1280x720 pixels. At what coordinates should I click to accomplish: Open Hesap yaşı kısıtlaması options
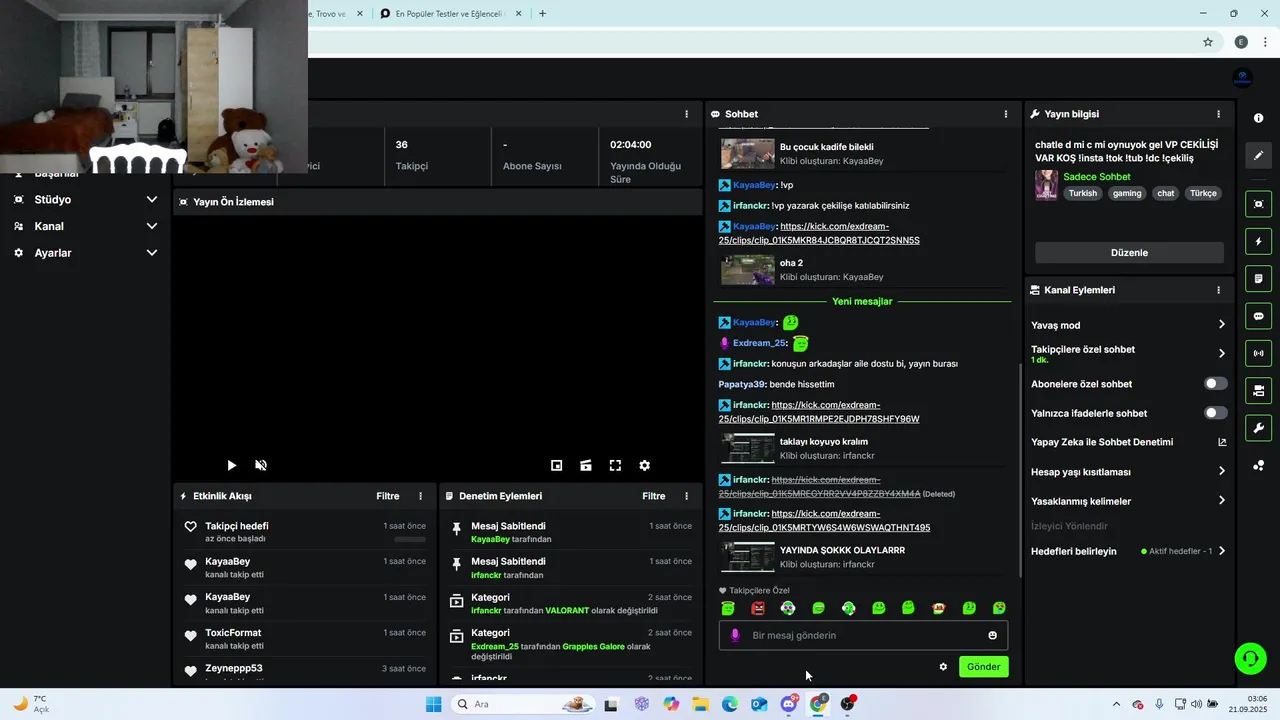[x=1128, y=472]
